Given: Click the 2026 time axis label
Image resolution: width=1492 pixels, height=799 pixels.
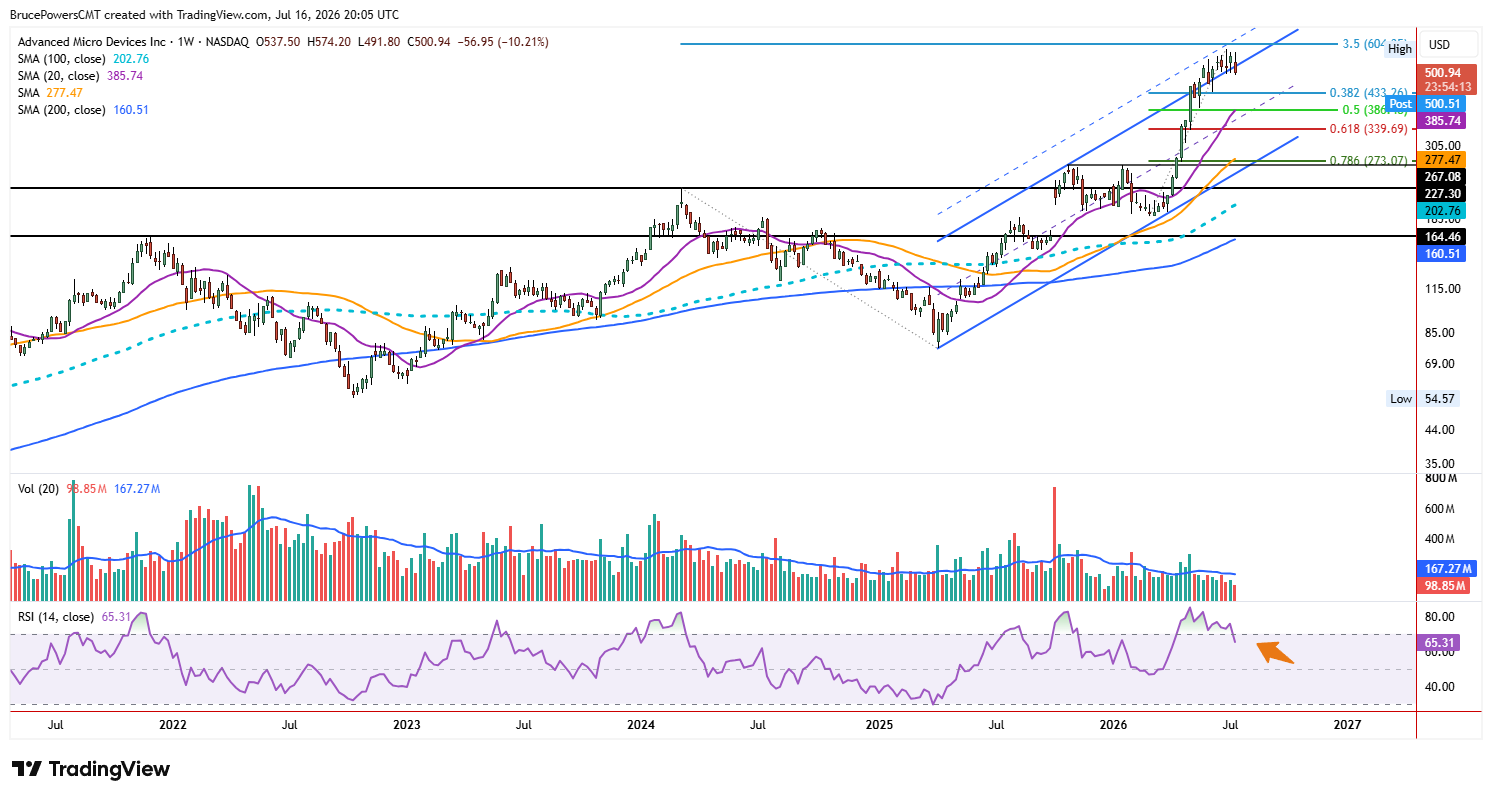Looking at the screenshot, I should pyautogui.click(x=1113, y=723).
